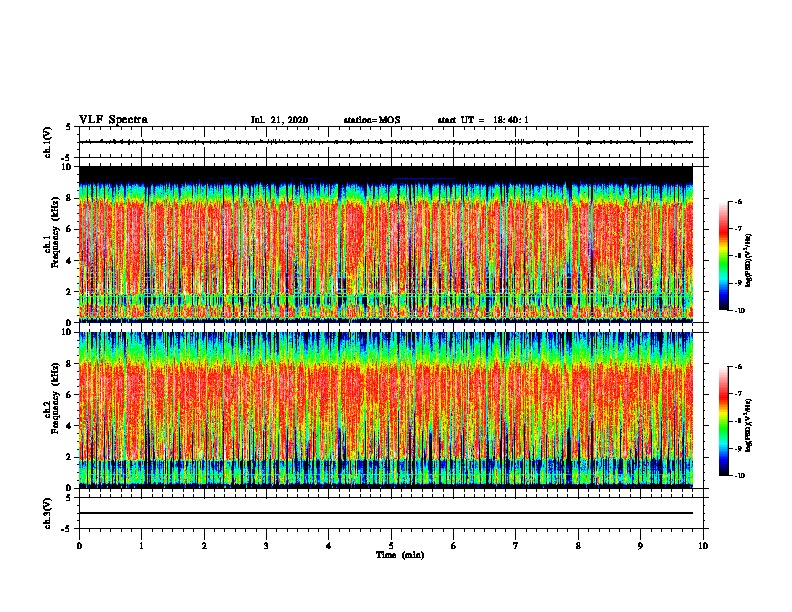Screen dimensions: 792x612
Task: Click time axis tick label "2"
Action: tap(204, 546)
